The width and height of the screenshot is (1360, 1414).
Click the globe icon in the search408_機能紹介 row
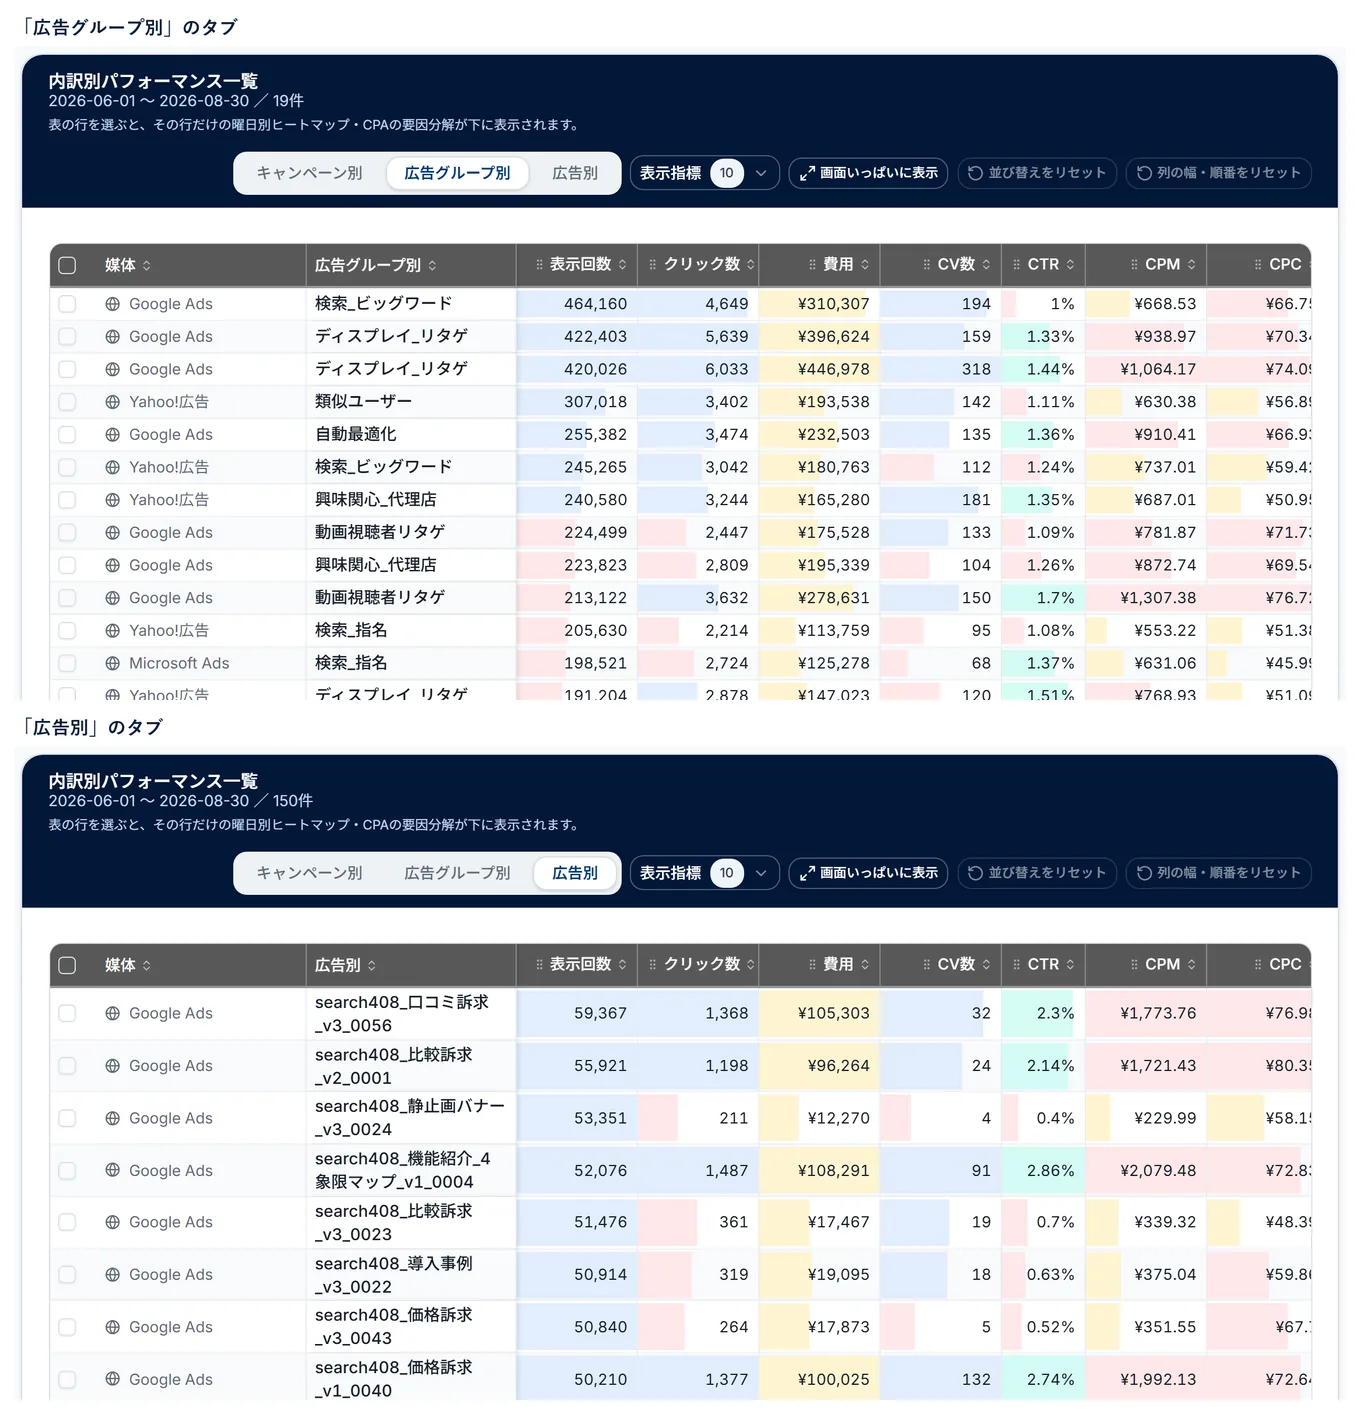click(113, 1171)
